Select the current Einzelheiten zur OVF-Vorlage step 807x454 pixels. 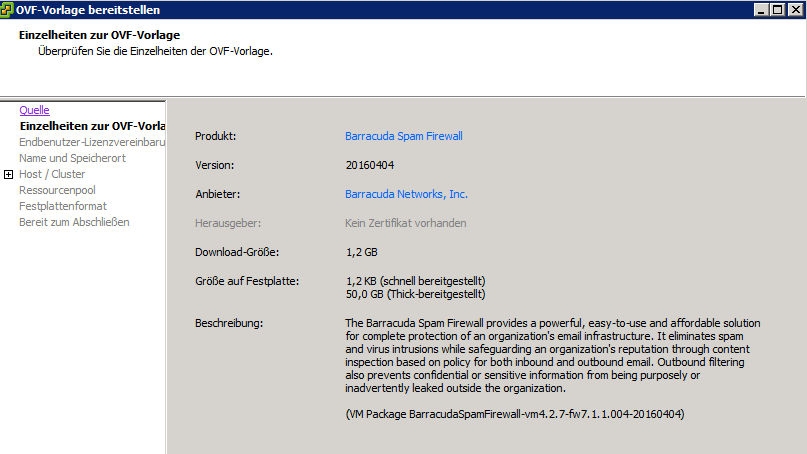pyautogui.click(x=92, y=126)
